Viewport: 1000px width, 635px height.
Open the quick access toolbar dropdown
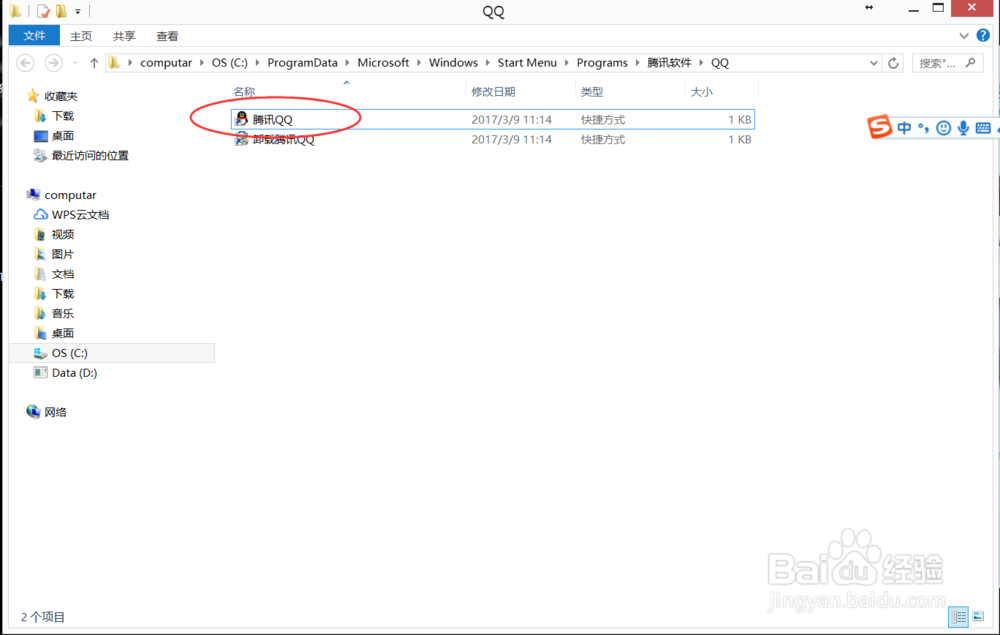(x=77, y=11)
